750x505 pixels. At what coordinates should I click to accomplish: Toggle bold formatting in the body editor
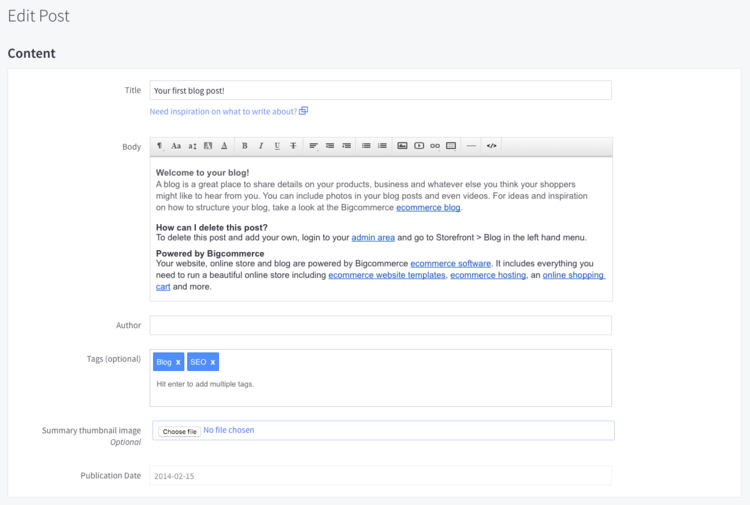(x=244, y=146)
